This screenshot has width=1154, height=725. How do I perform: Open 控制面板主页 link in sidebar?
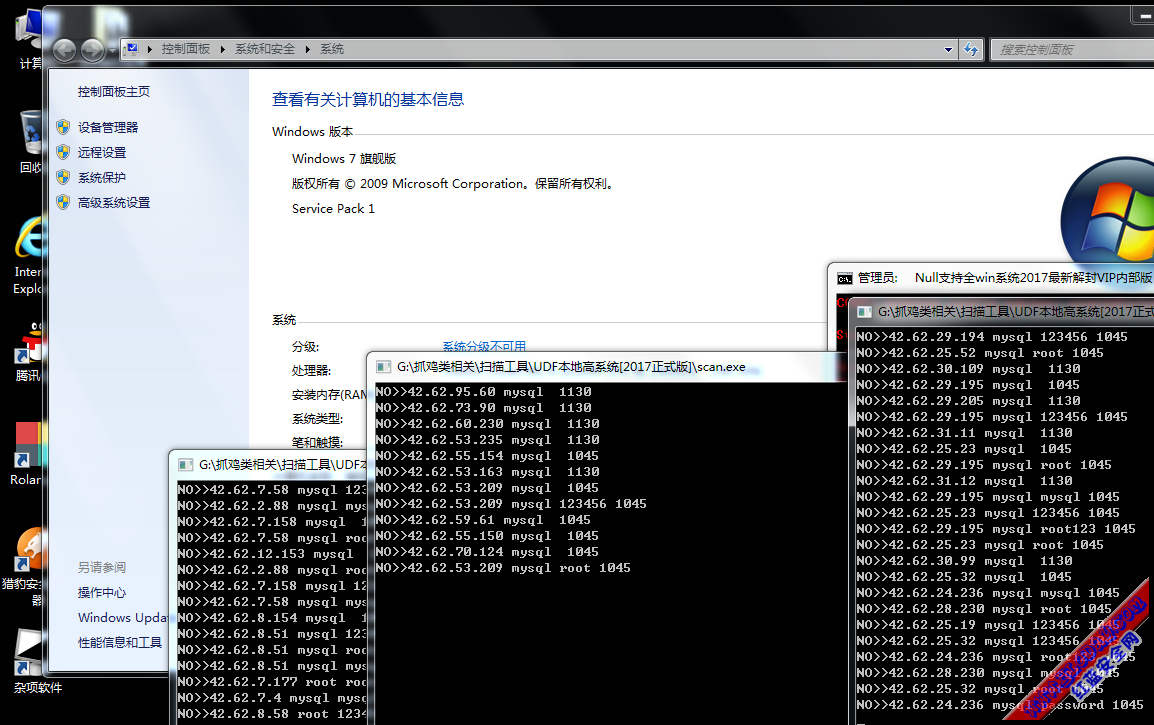[114, 91]
